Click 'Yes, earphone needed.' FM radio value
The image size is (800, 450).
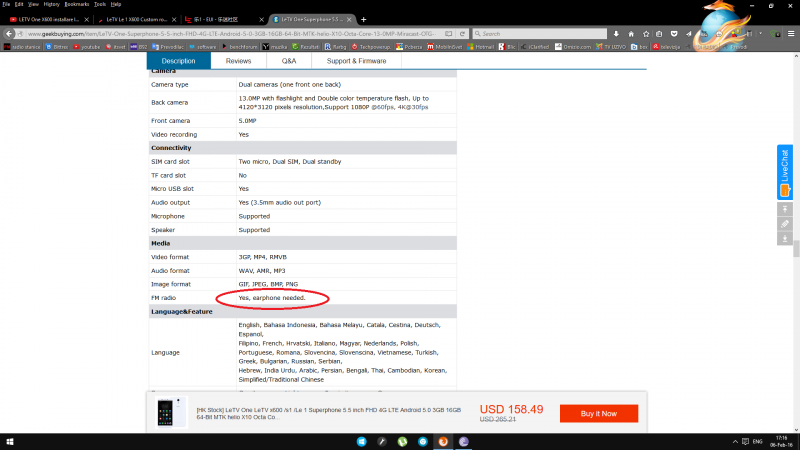272,298
